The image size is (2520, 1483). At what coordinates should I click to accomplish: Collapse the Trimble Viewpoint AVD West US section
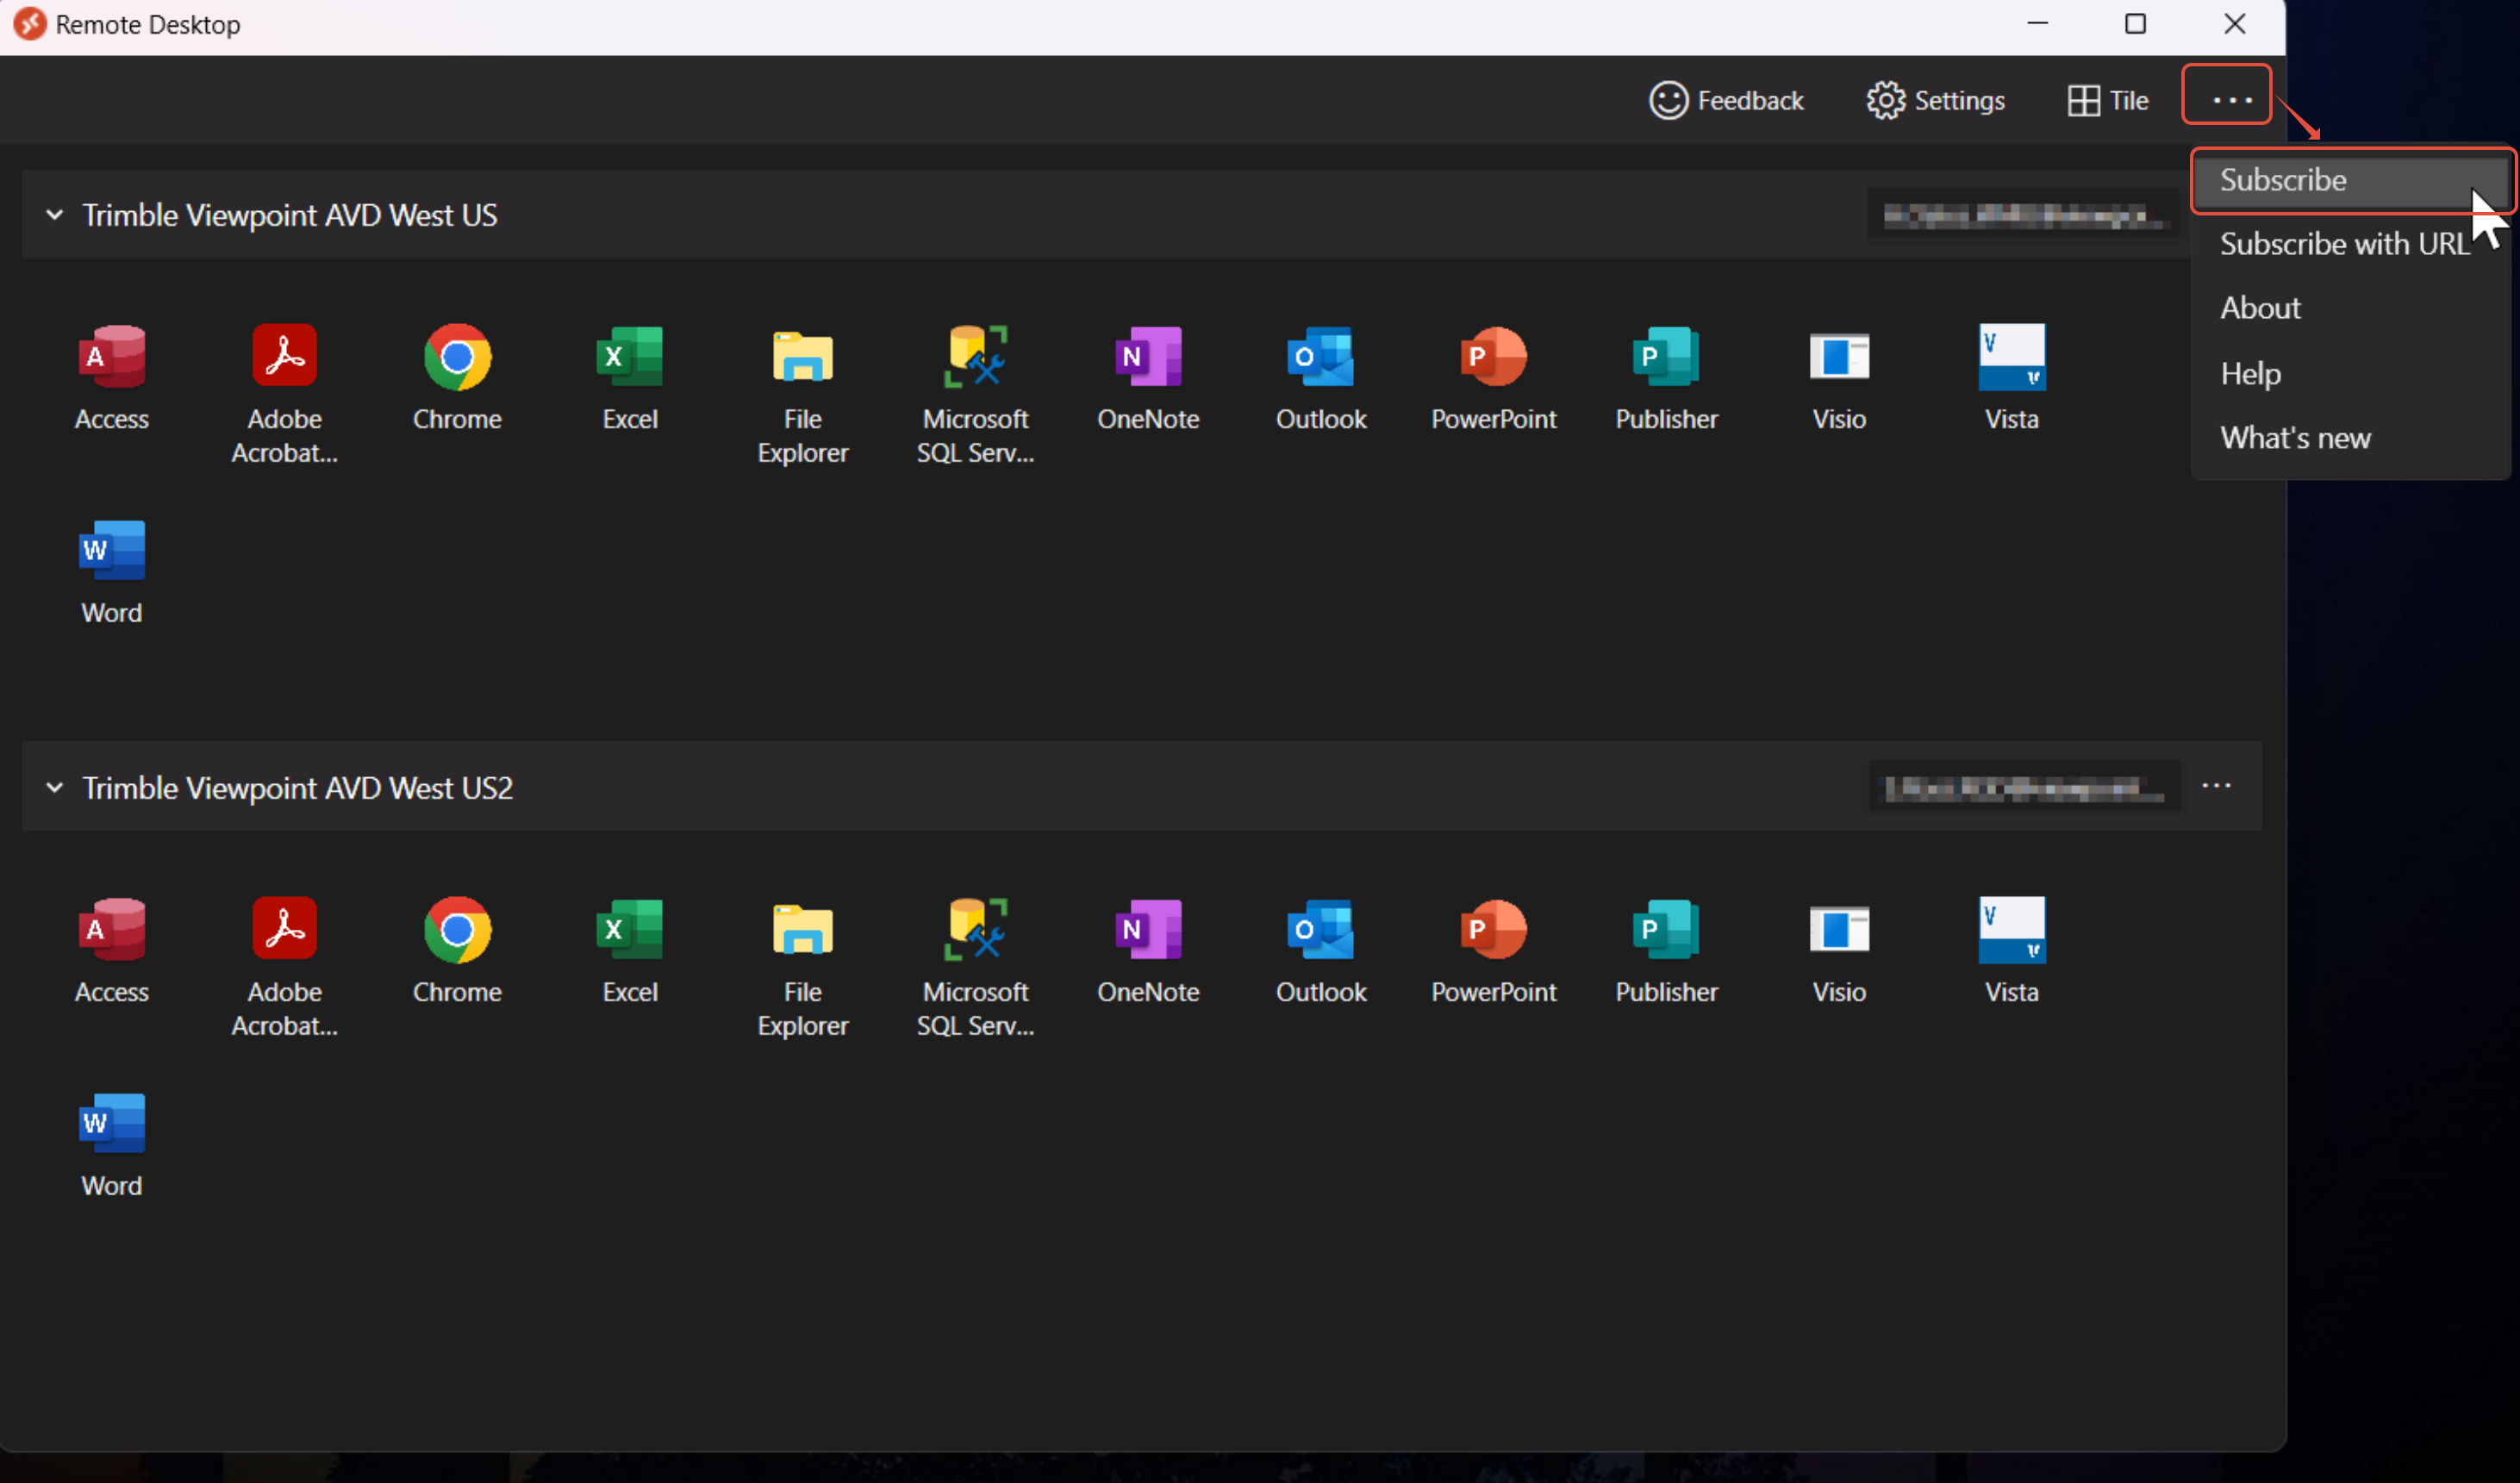coord(55,215)
